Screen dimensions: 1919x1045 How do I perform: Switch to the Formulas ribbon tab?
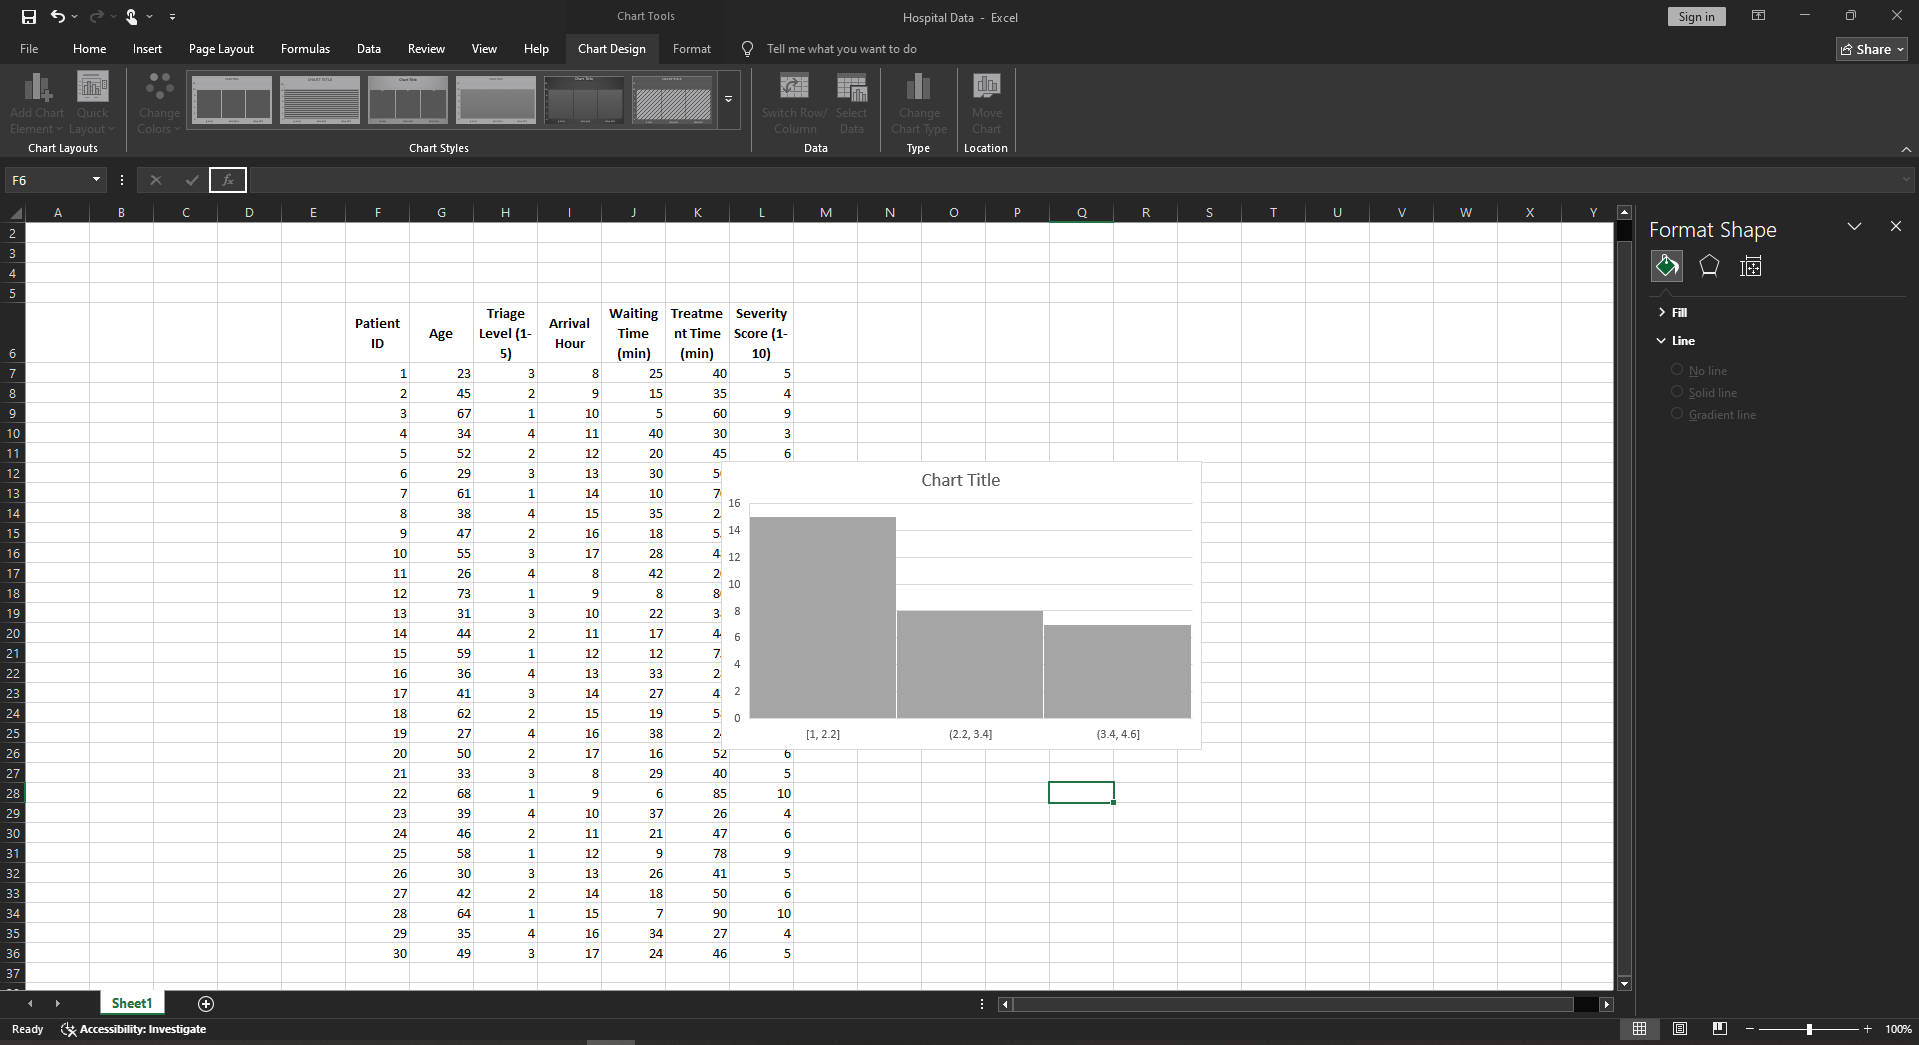pyautogui.click(x=305, y=48)
